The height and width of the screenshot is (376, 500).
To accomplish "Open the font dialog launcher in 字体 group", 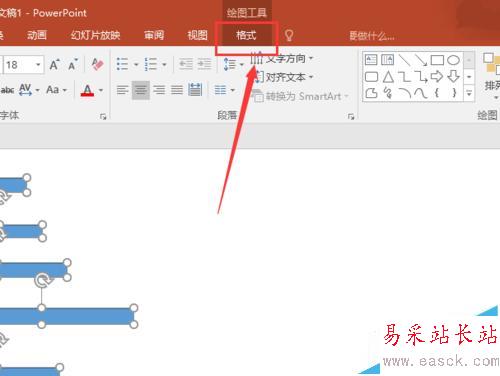I will click(x=103, y=116).
